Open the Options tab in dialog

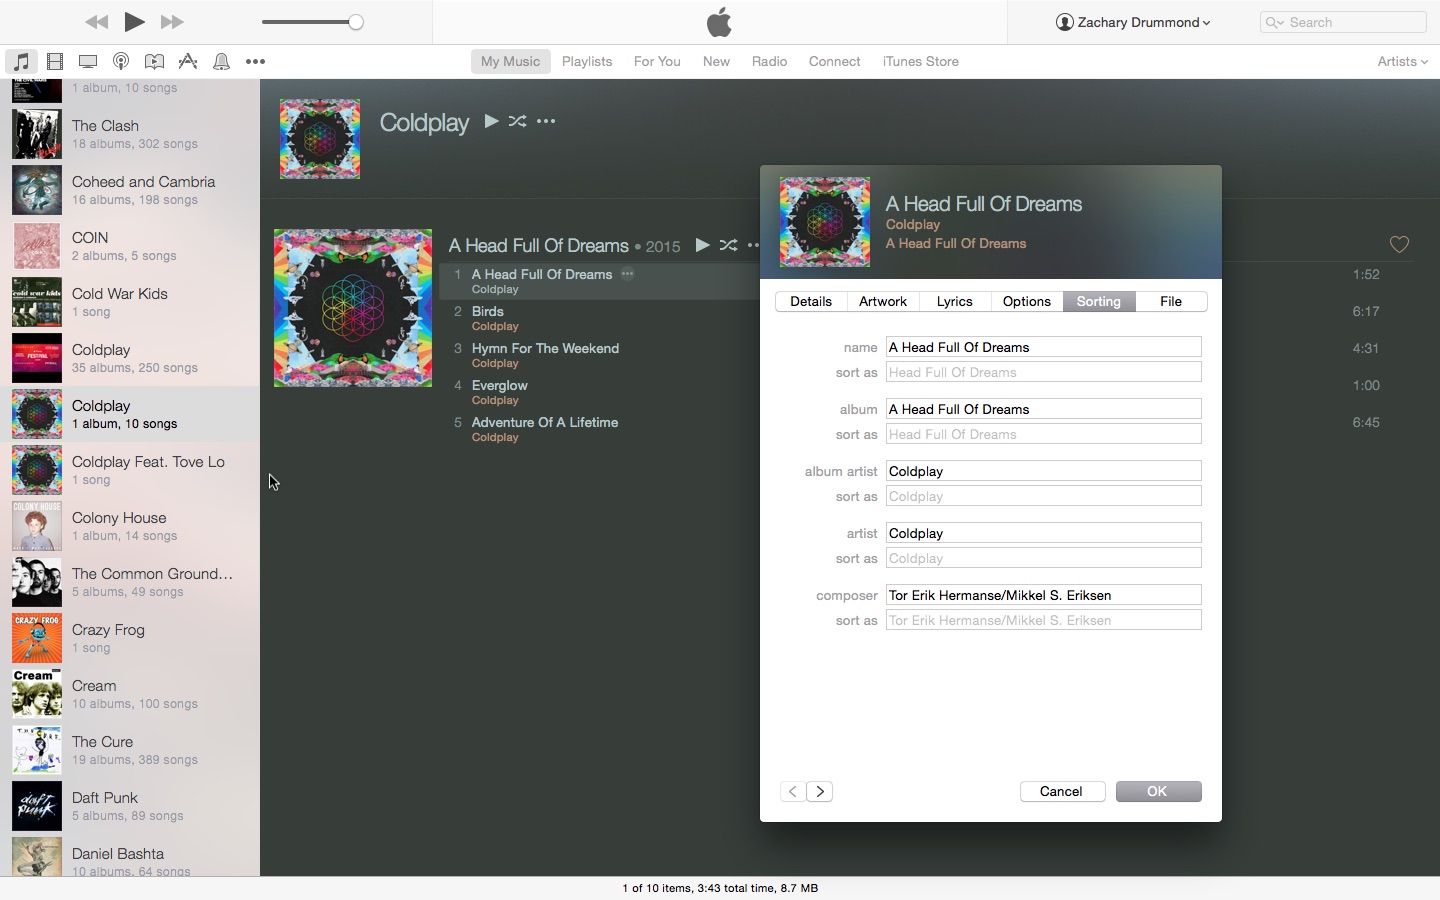[x=1027, y=301]
